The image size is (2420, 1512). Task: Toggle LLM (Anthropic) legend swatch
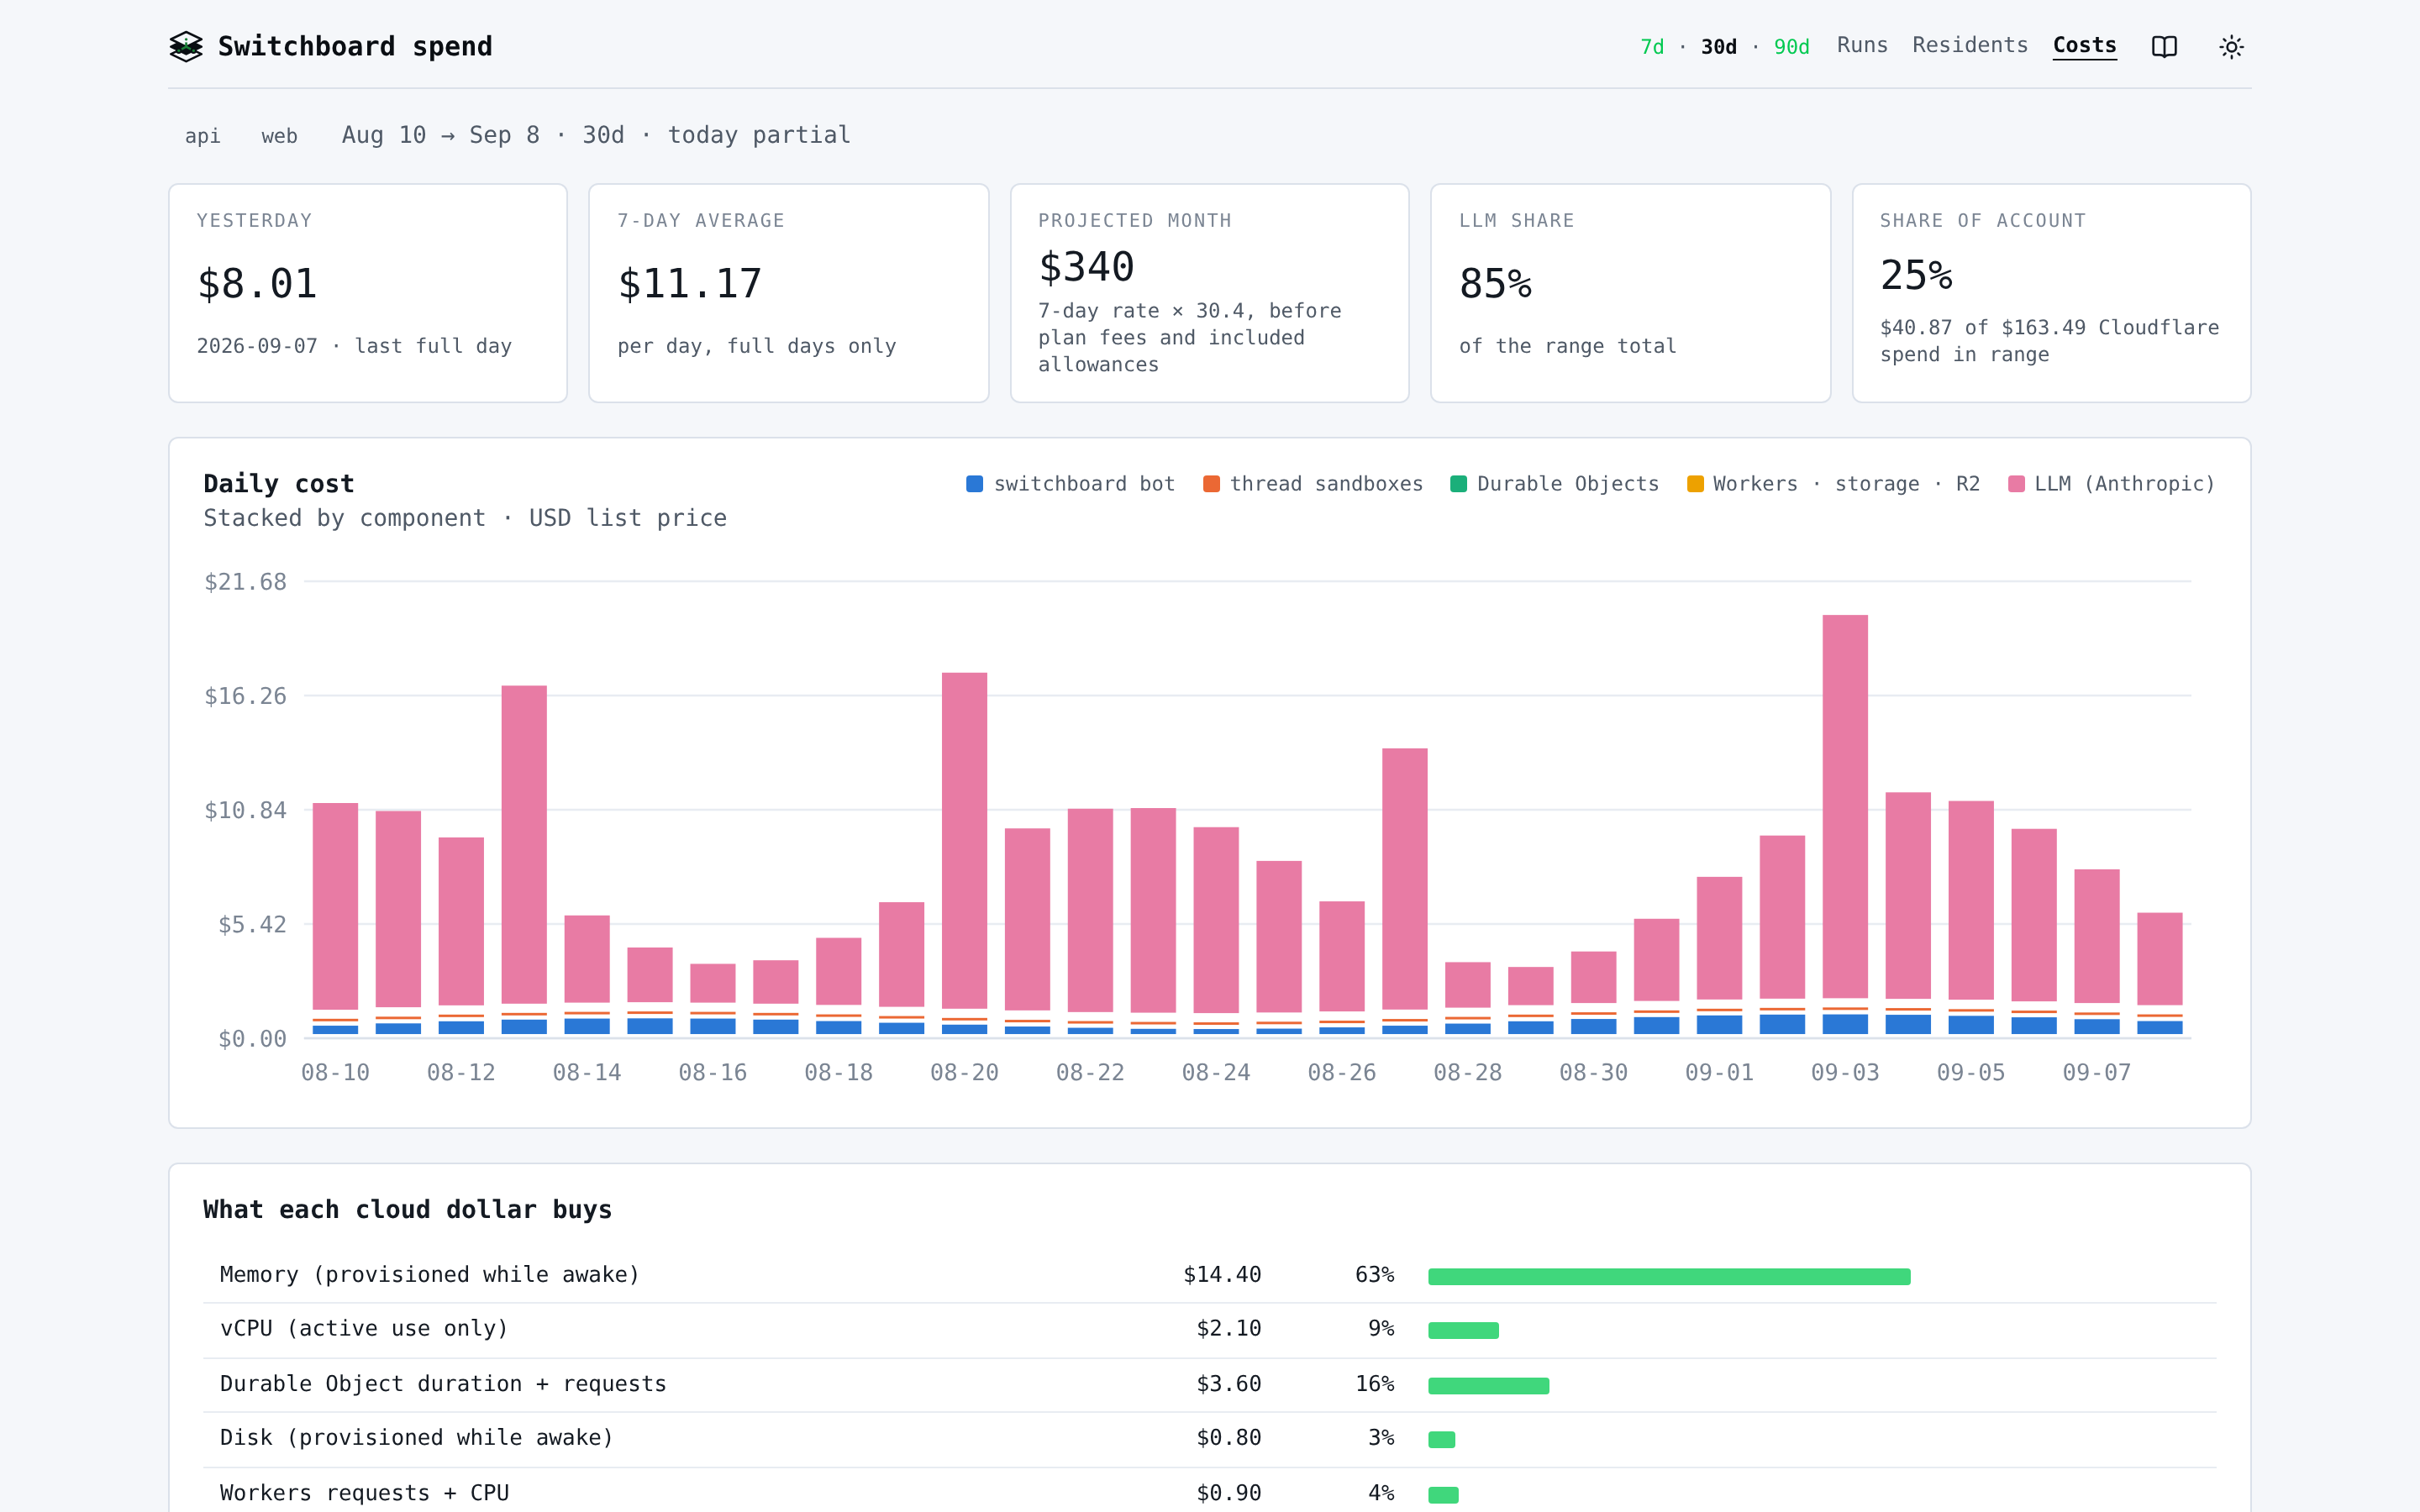(x=2016, y=484)
